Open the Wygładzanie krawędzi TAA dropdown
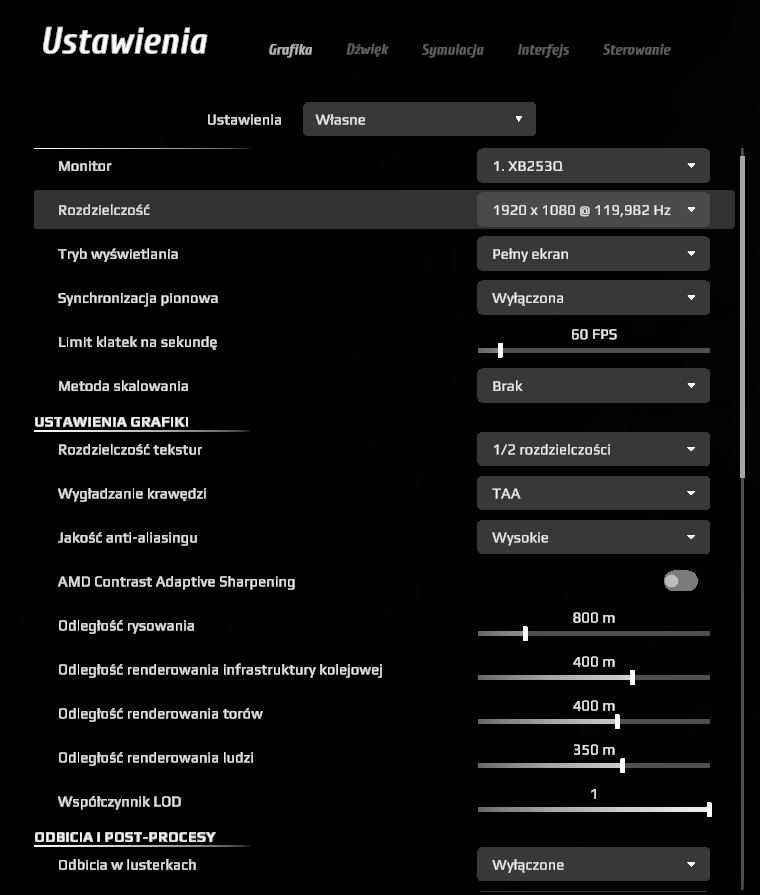 (593, 494)
